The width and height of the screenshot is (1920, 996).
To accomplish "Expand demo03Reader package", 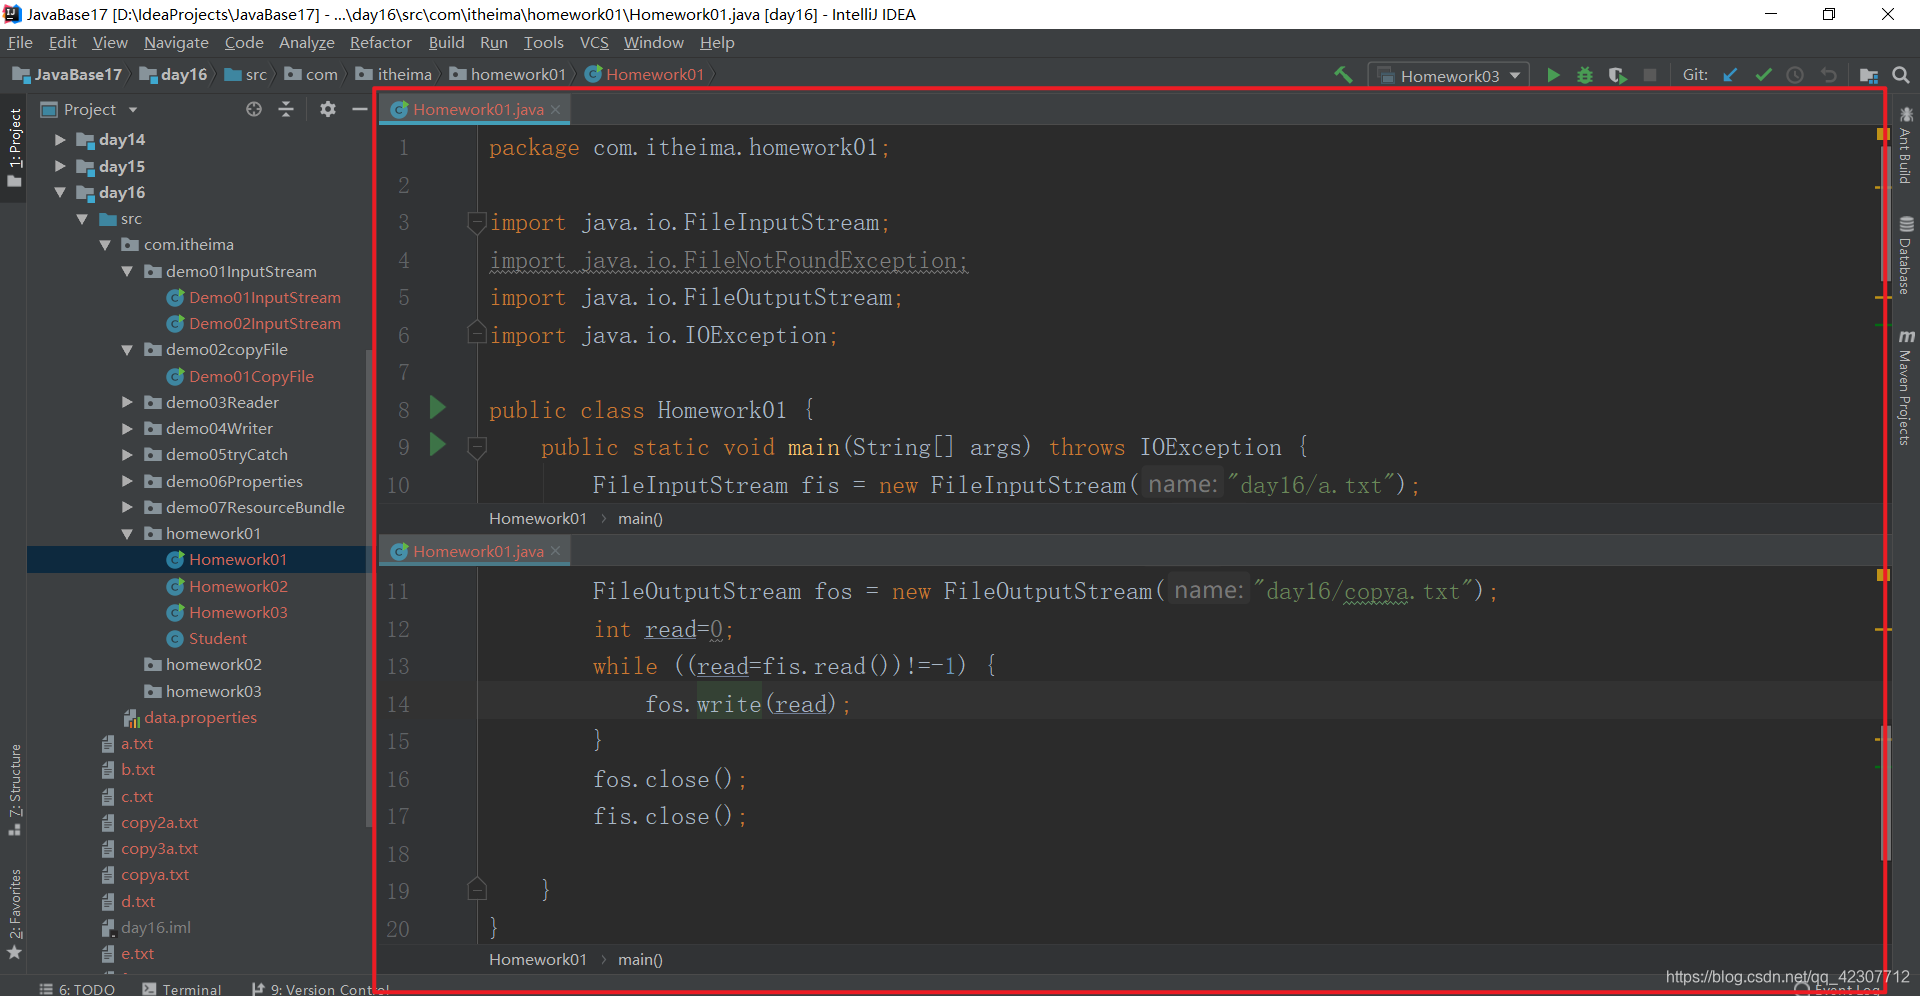I will (x=127, y=402).
